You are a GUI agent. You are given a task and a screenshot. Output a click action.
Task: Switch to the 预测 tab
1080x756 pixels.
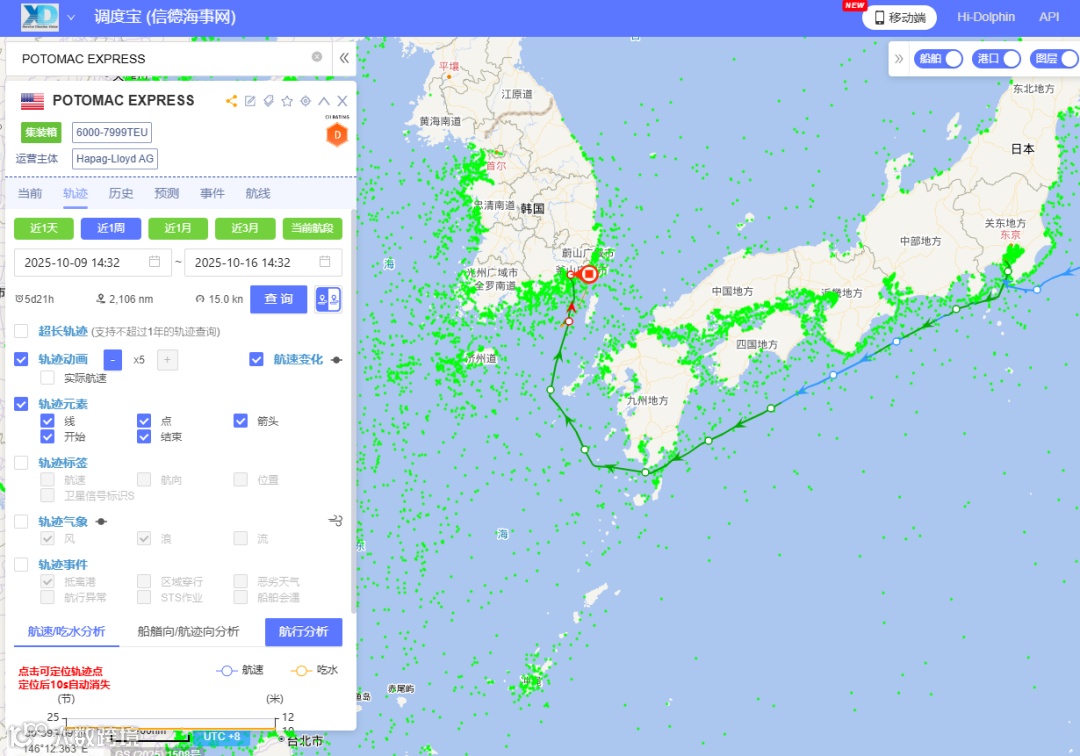point(167,193)
